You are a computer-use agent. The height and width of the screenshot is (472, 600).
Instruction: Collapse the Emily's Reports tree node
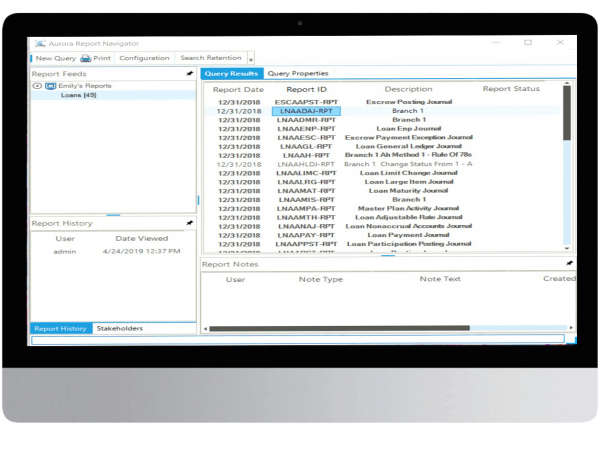point(38,86)
